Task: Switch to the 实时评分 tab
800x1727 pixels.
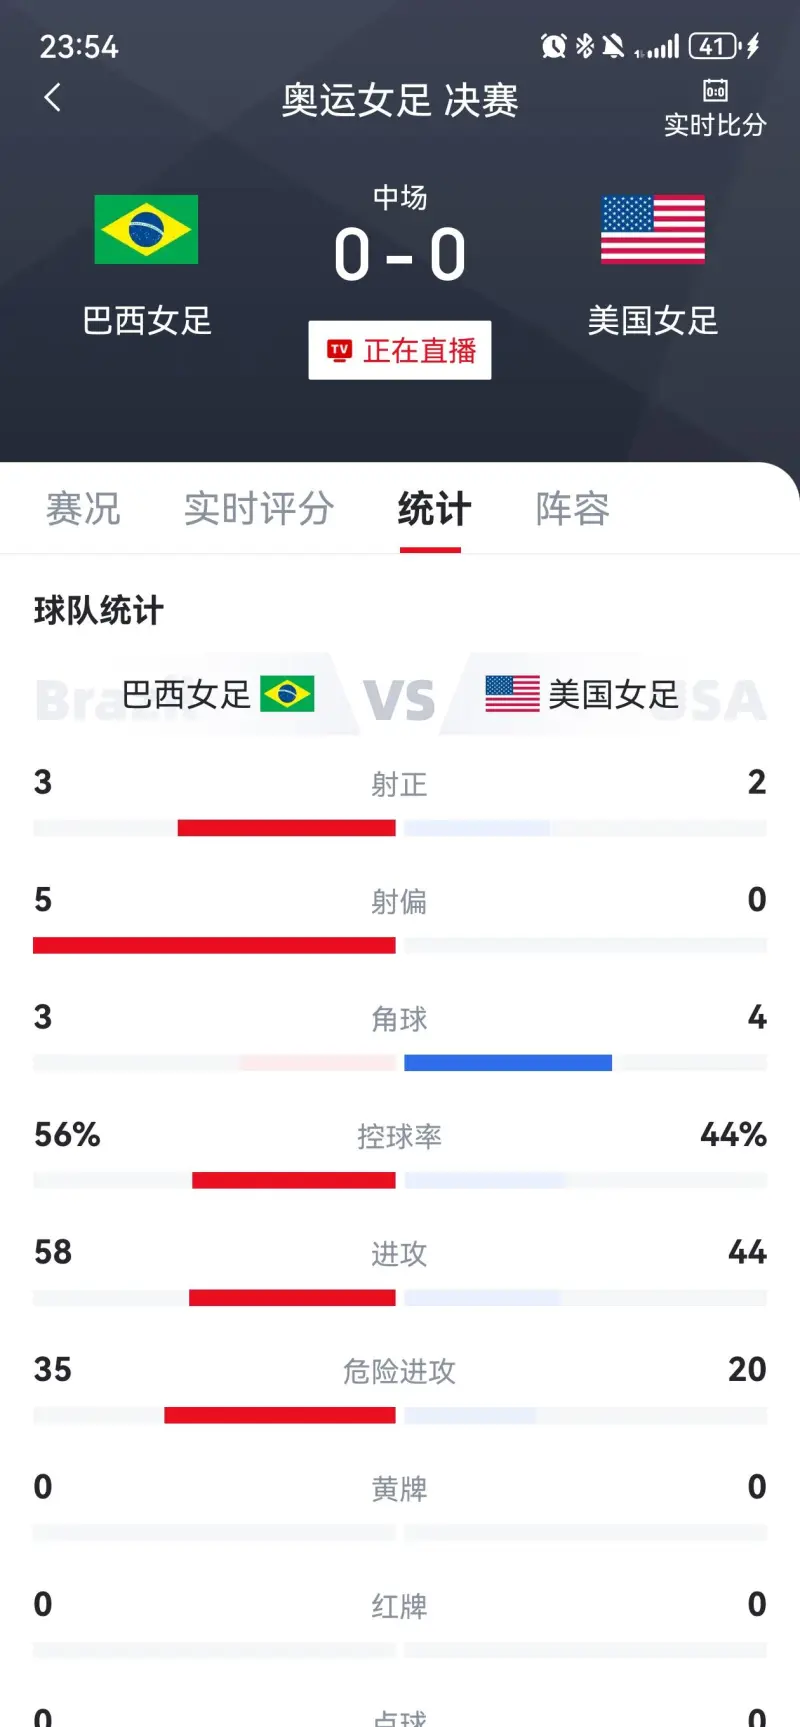Action: [x=259, y=509]
